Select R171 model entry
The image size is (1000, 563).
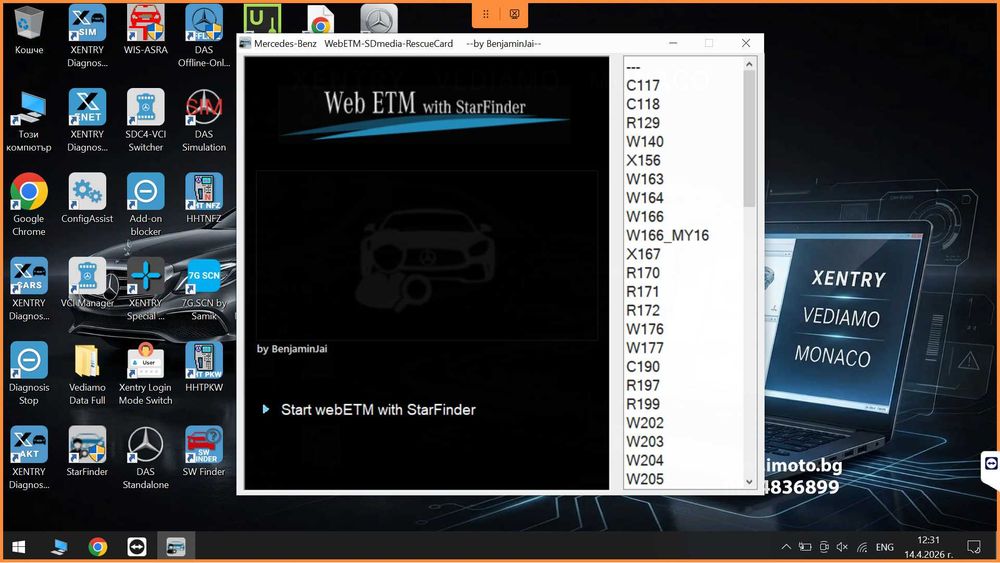643,292
